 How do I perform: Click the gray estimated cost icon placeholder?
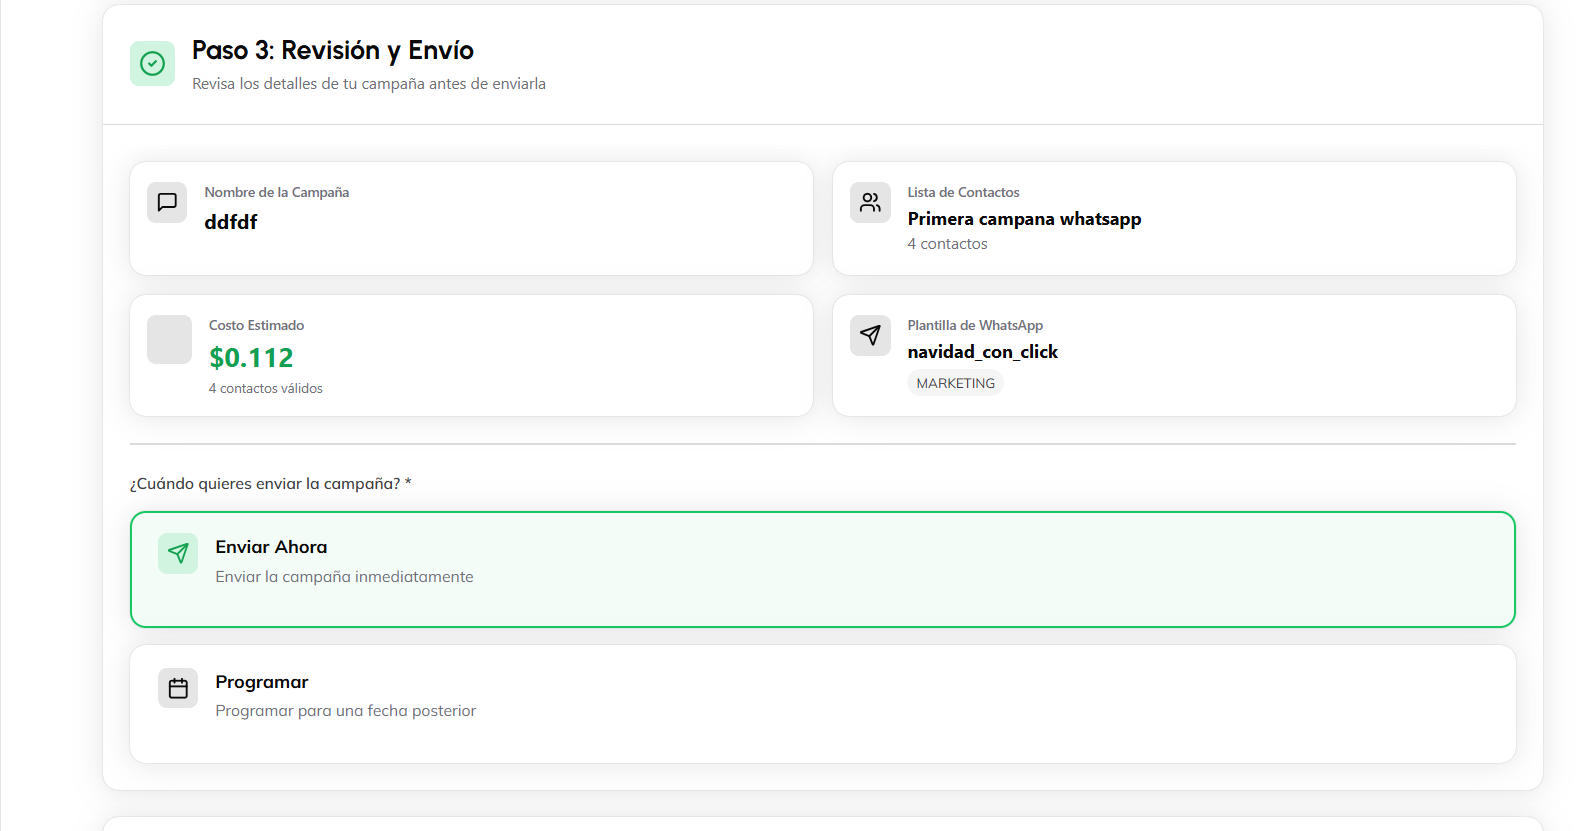[x=169, y=339]
